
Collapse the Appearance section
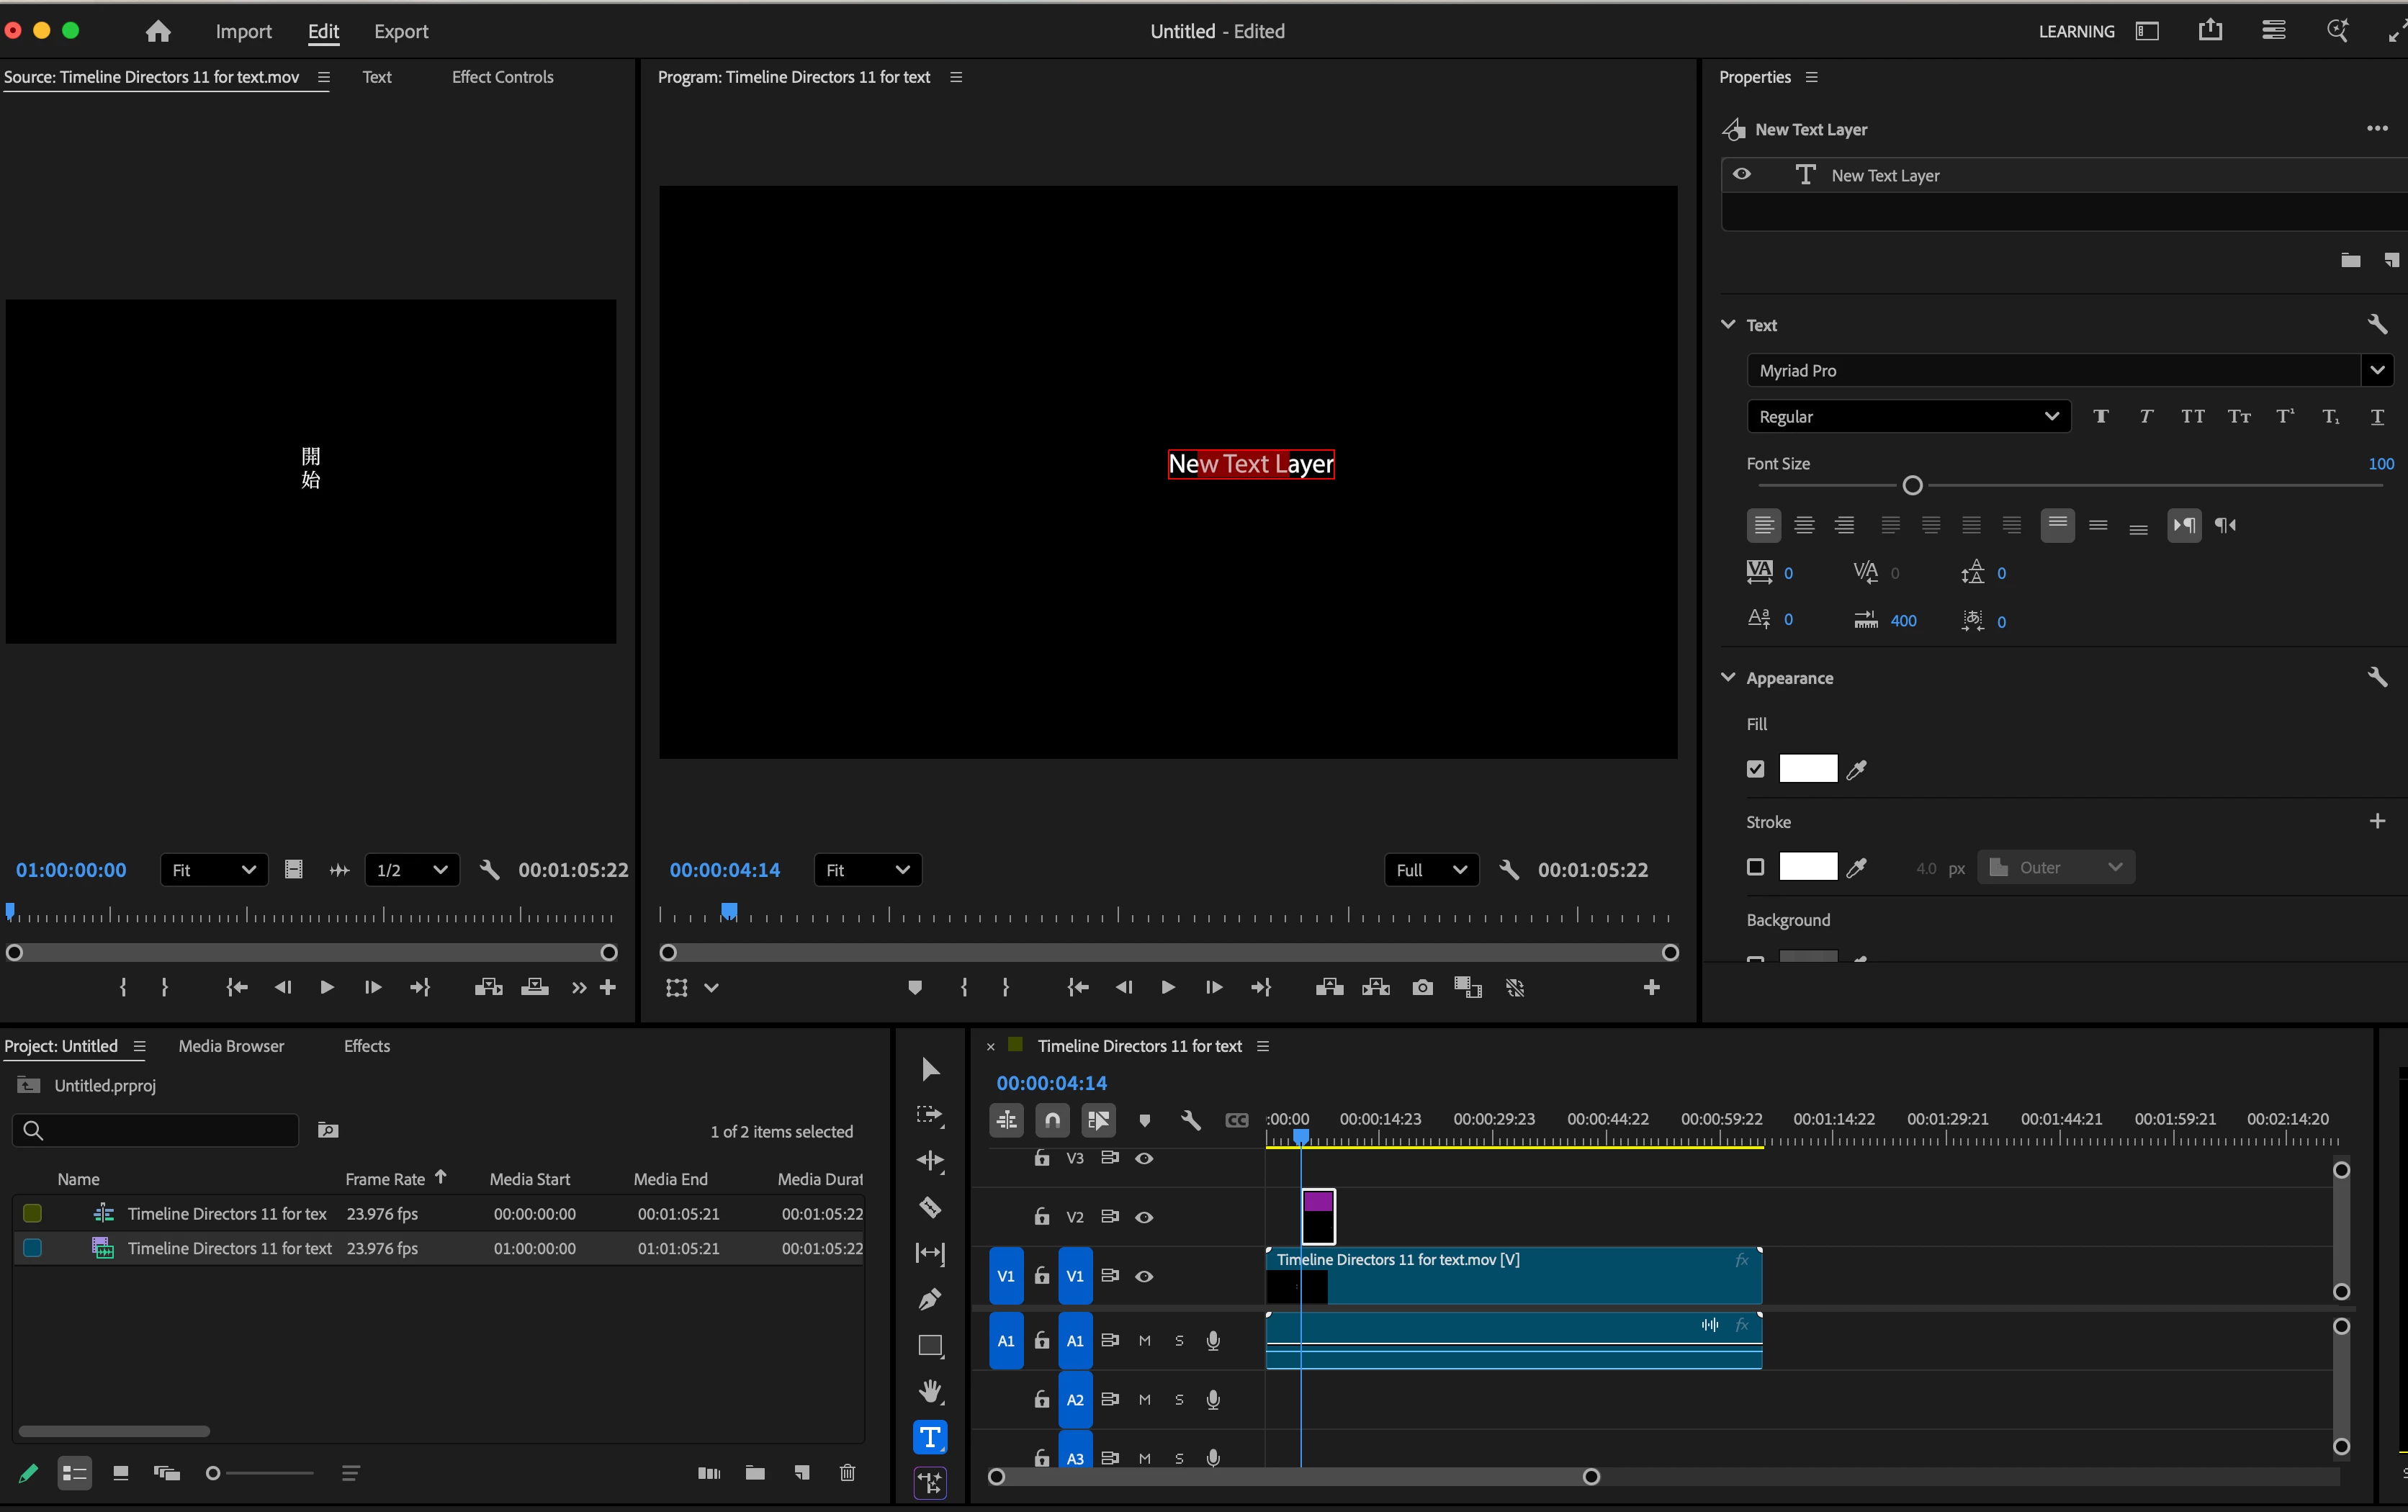1728,677
